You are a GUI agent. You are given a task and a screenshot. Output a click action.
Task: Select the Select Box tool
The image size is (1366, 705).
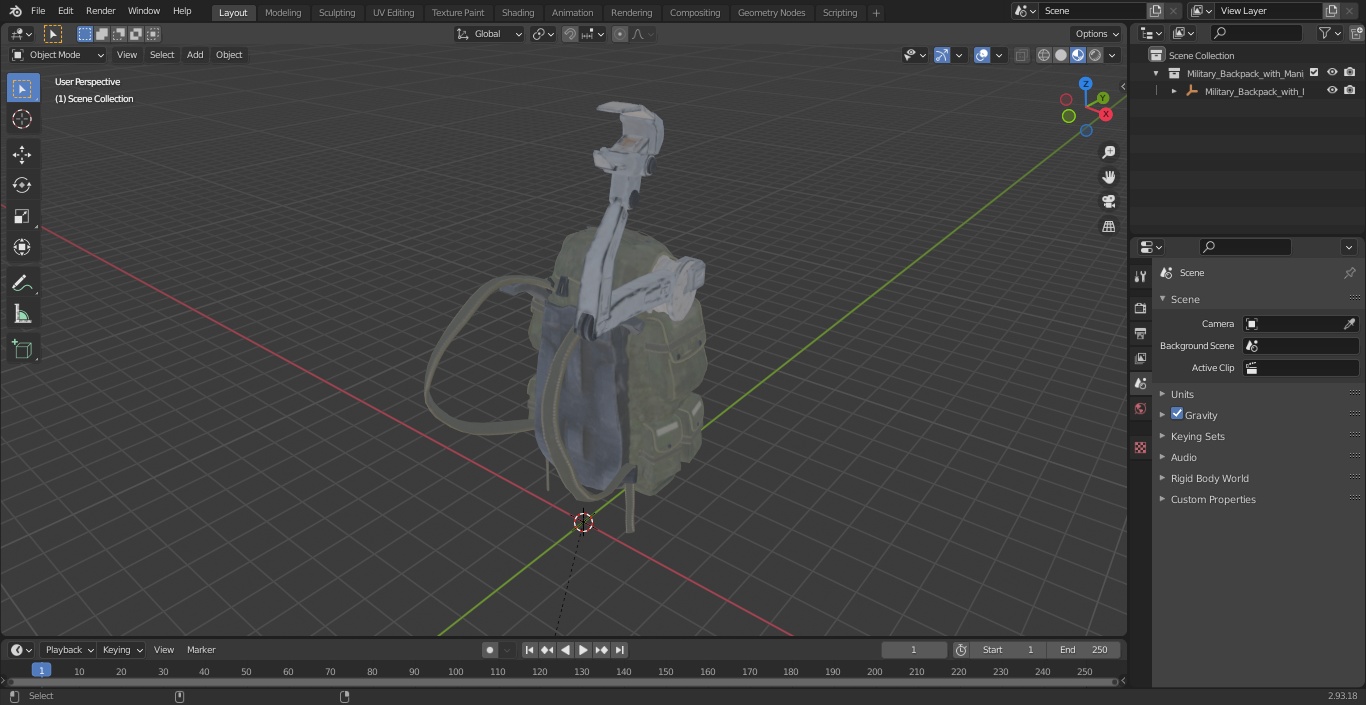click(x=22, y=88)
